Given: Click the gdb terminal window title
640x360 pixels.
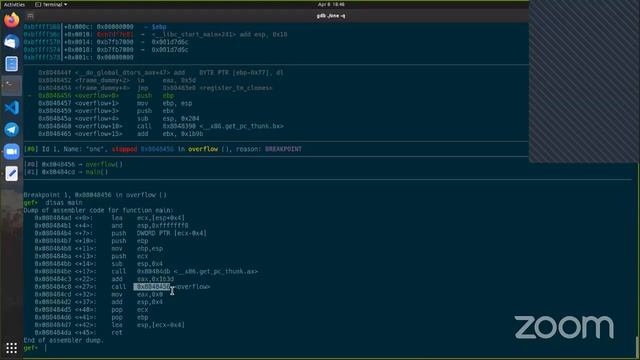Looking at the screenshot, I should click(331, 16).
